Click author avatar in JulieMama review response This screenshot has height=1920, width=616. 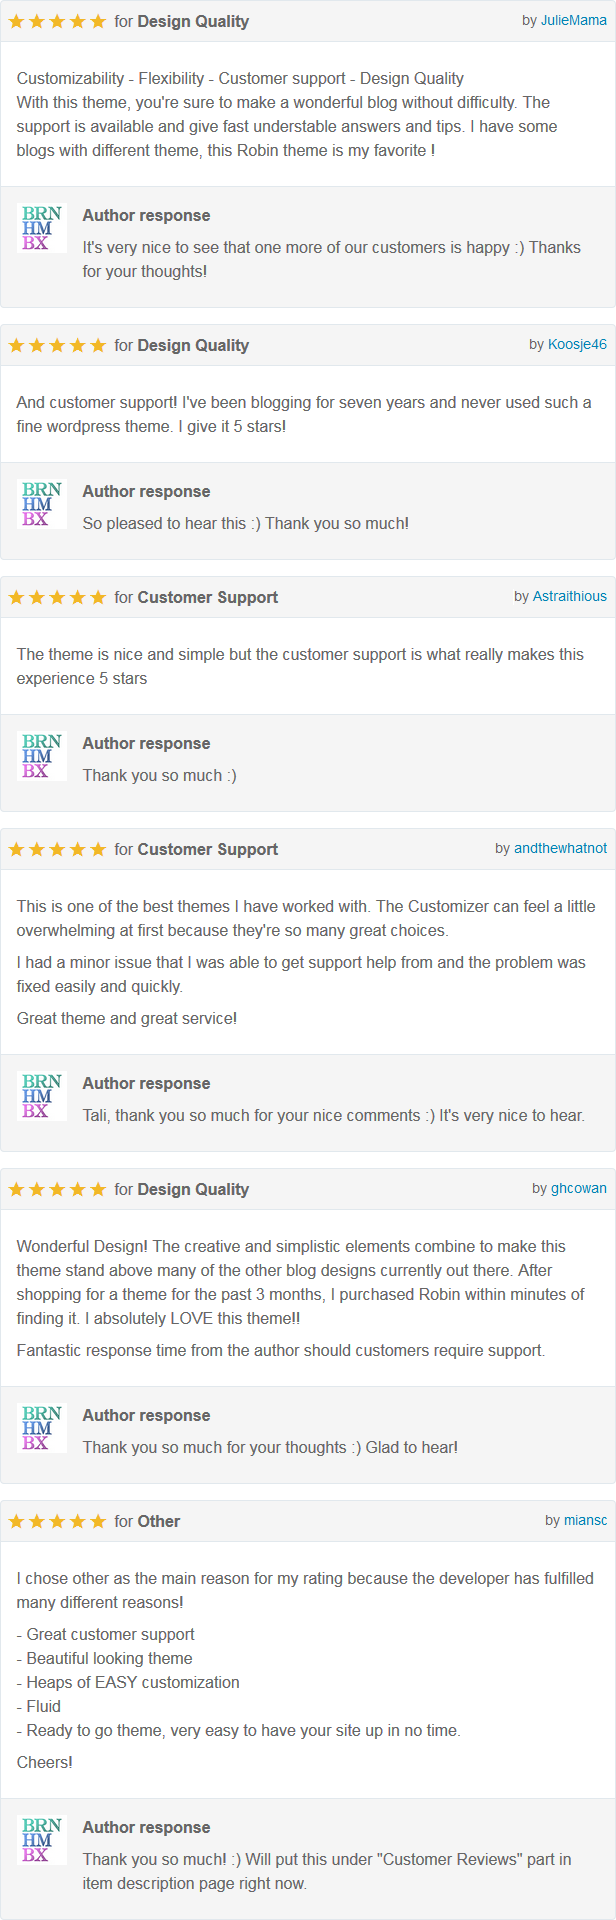[x=42, y=228]
